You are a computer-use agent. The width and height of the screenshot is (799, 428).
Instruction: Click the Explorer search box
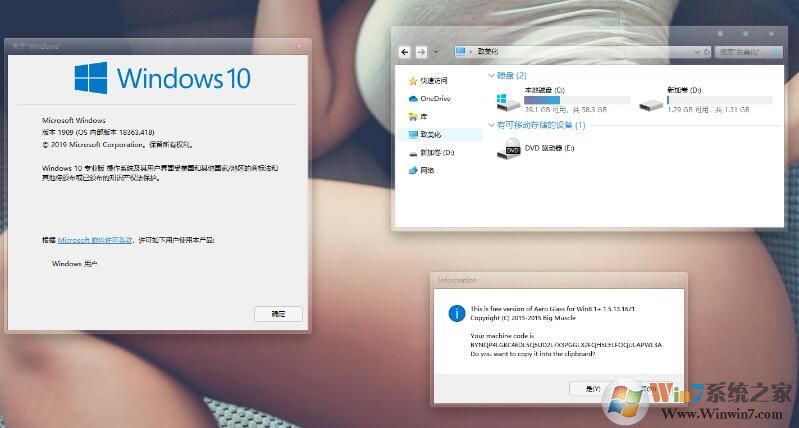[748, 52]
